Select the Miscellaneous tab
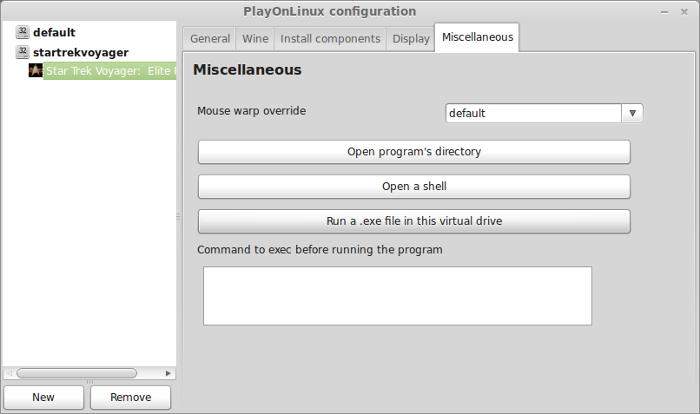This screenshot has height=414, width=700. pos(477,37)
